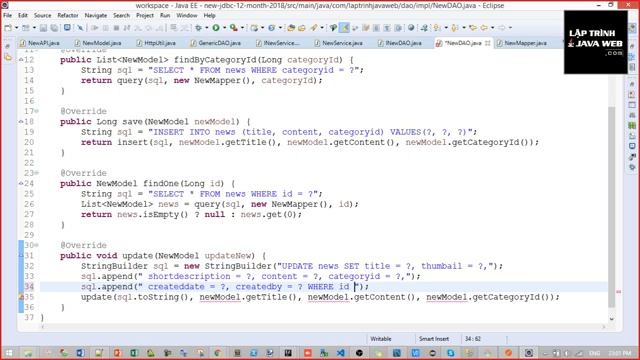Open the Package Explorer sidebar icon
Viewport: 640px width, 360px height.
pyautogui.click(x=8, y=58)
